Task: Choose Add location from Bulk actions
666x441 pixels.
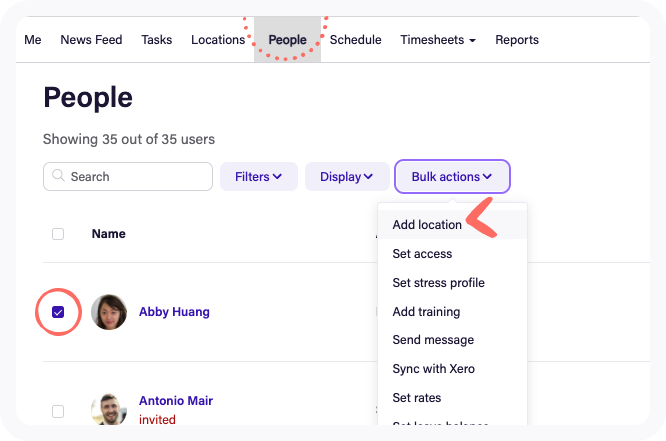Action: [427, 225]
